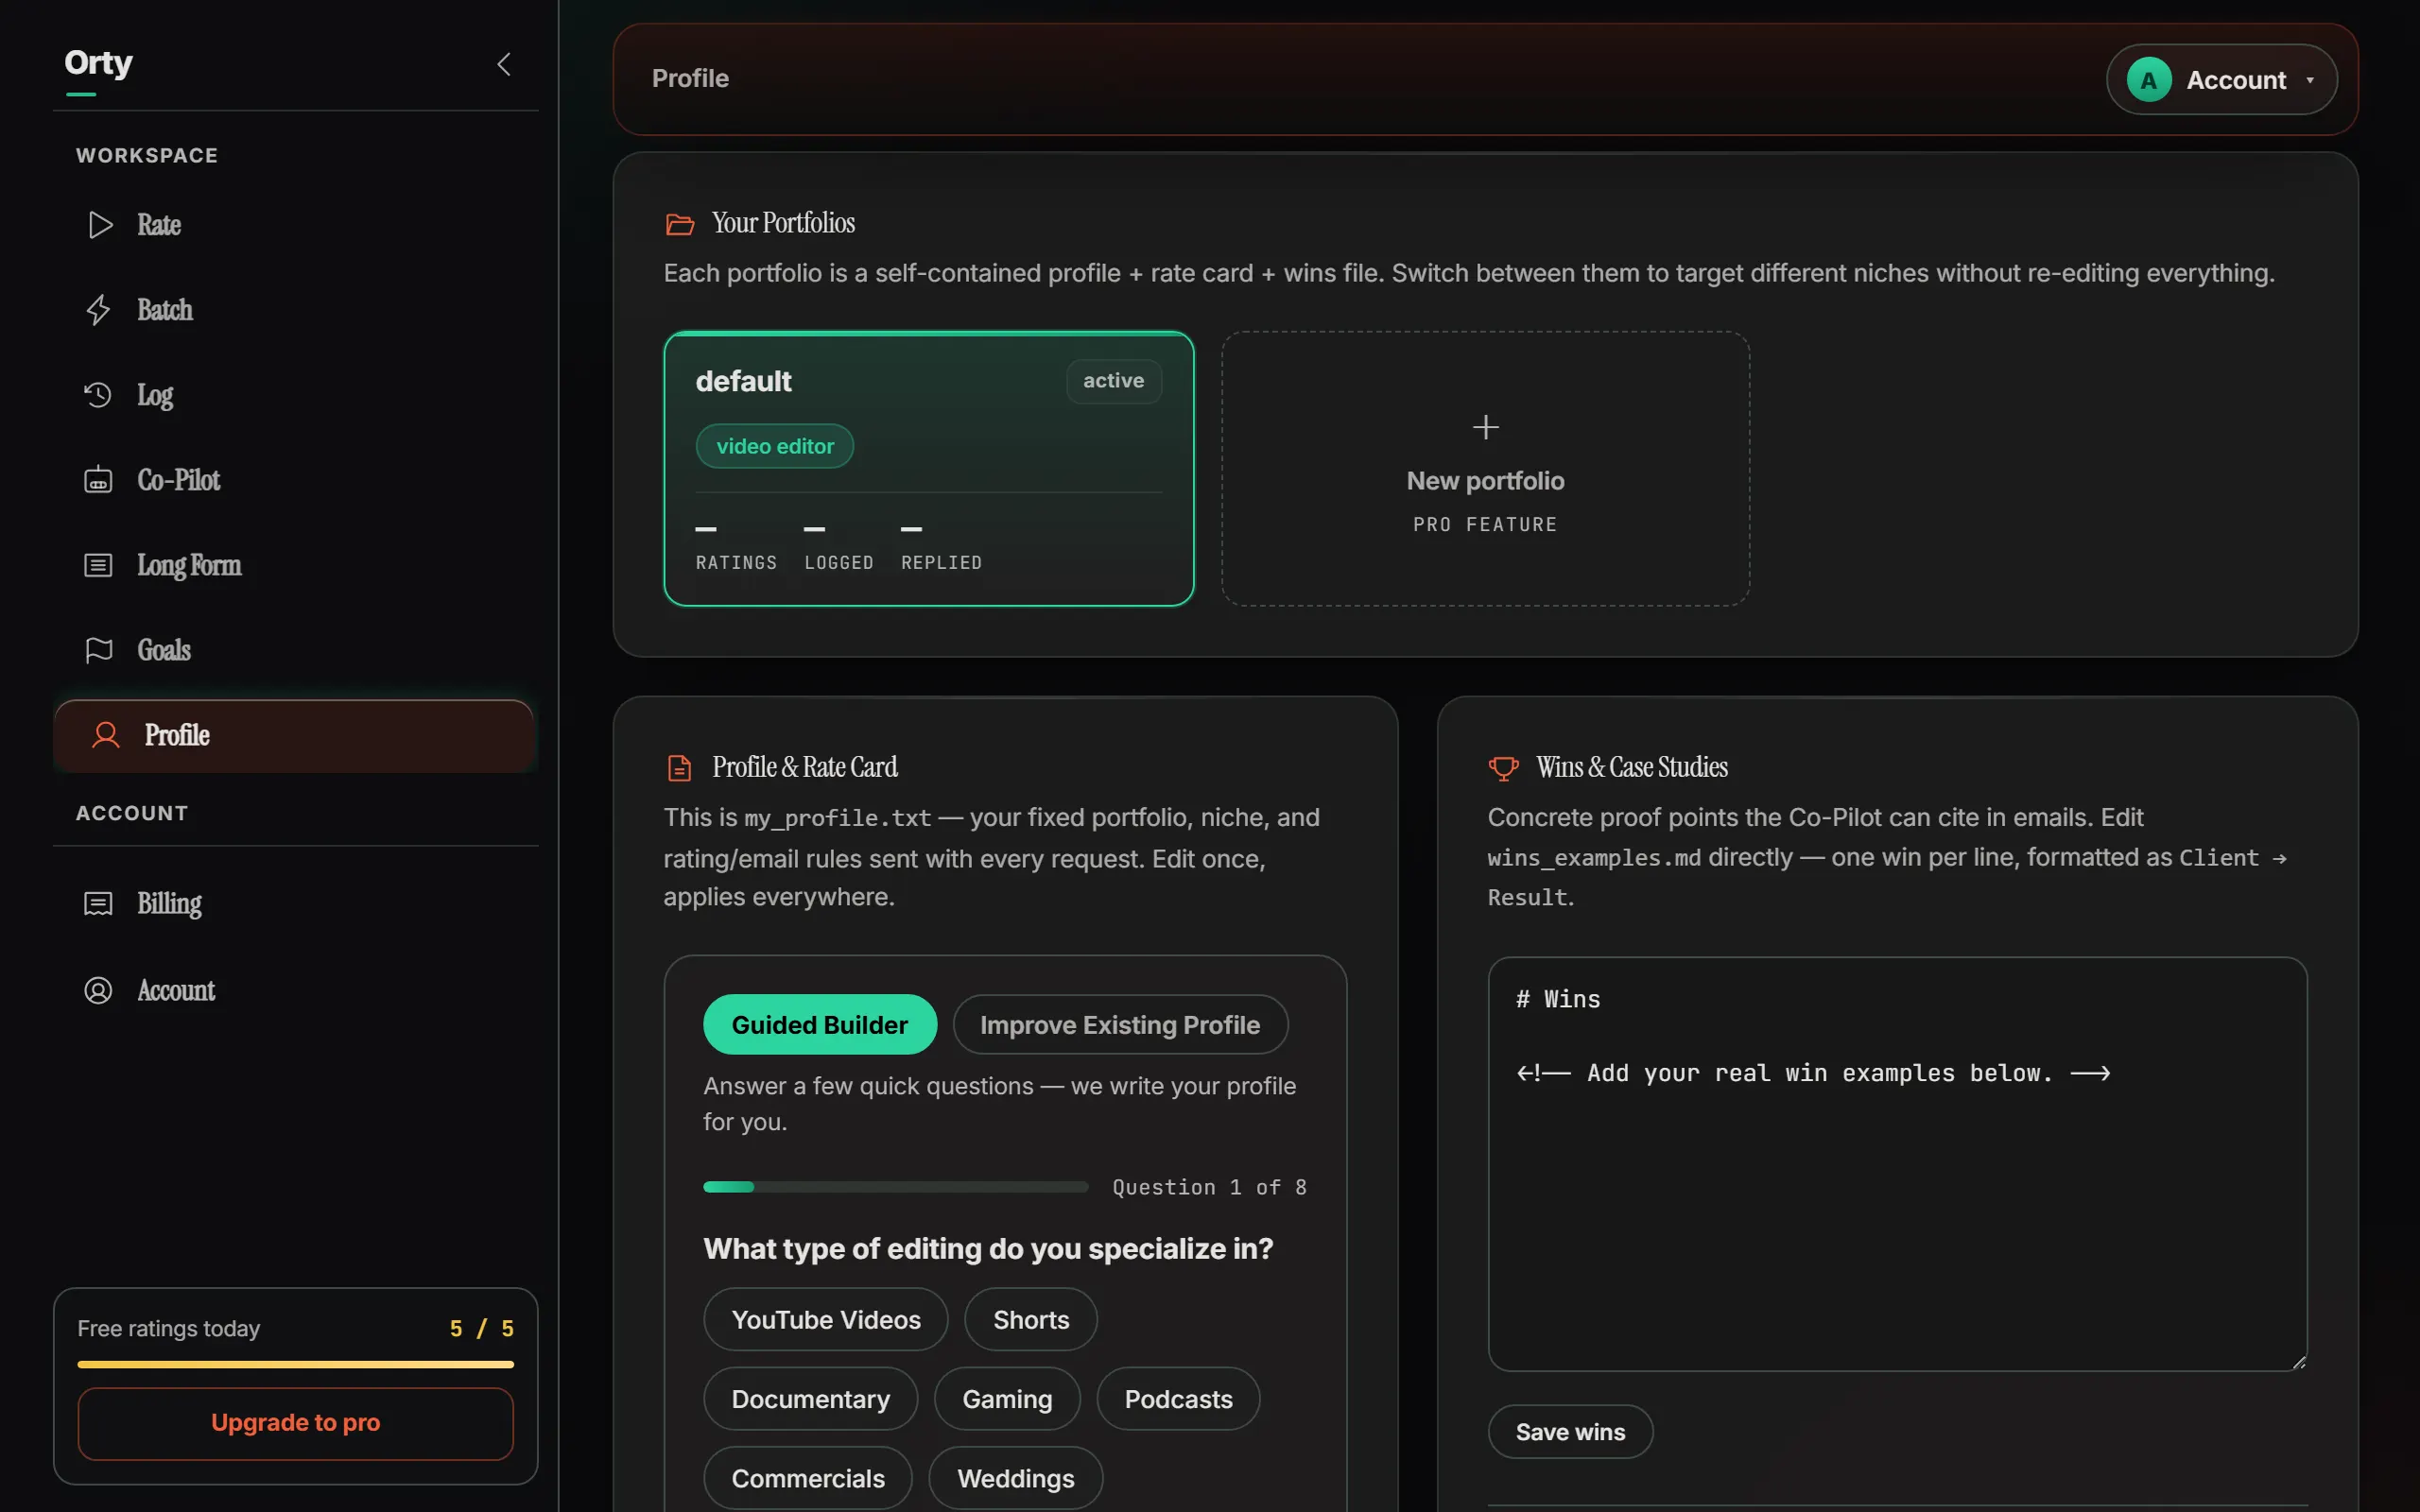
Task: Click the Batch lightning bolt icon
Action: [98, 310]
